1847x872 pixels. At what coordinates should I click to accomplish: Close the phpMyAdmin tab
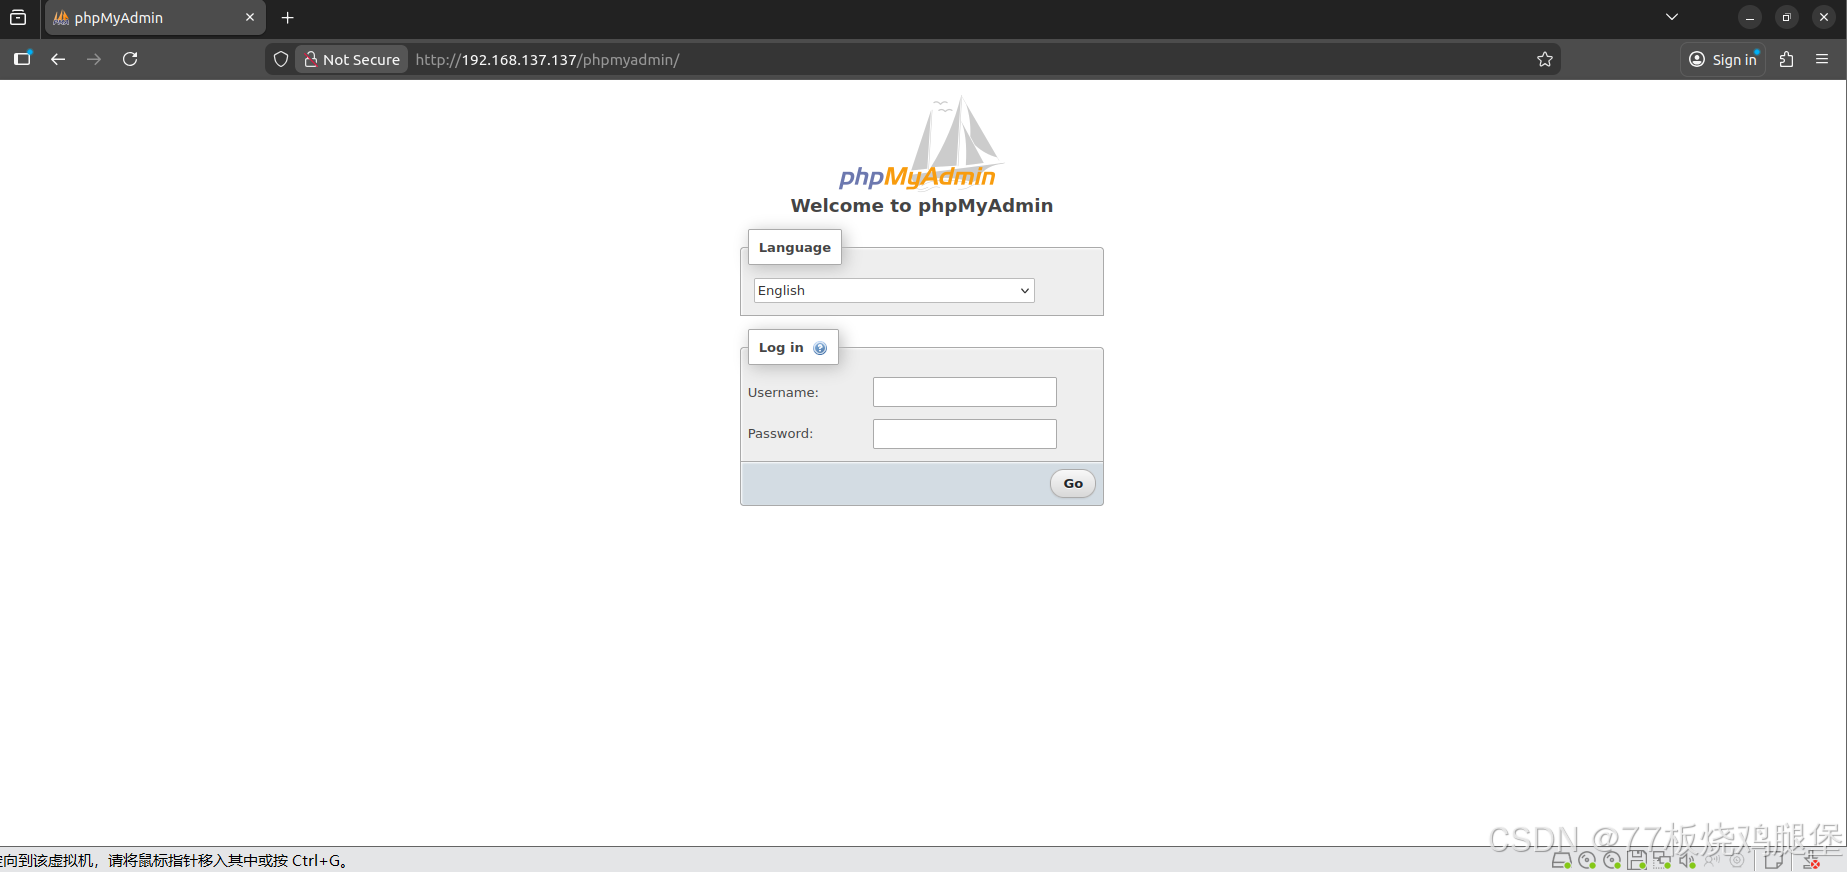point(250,17)
